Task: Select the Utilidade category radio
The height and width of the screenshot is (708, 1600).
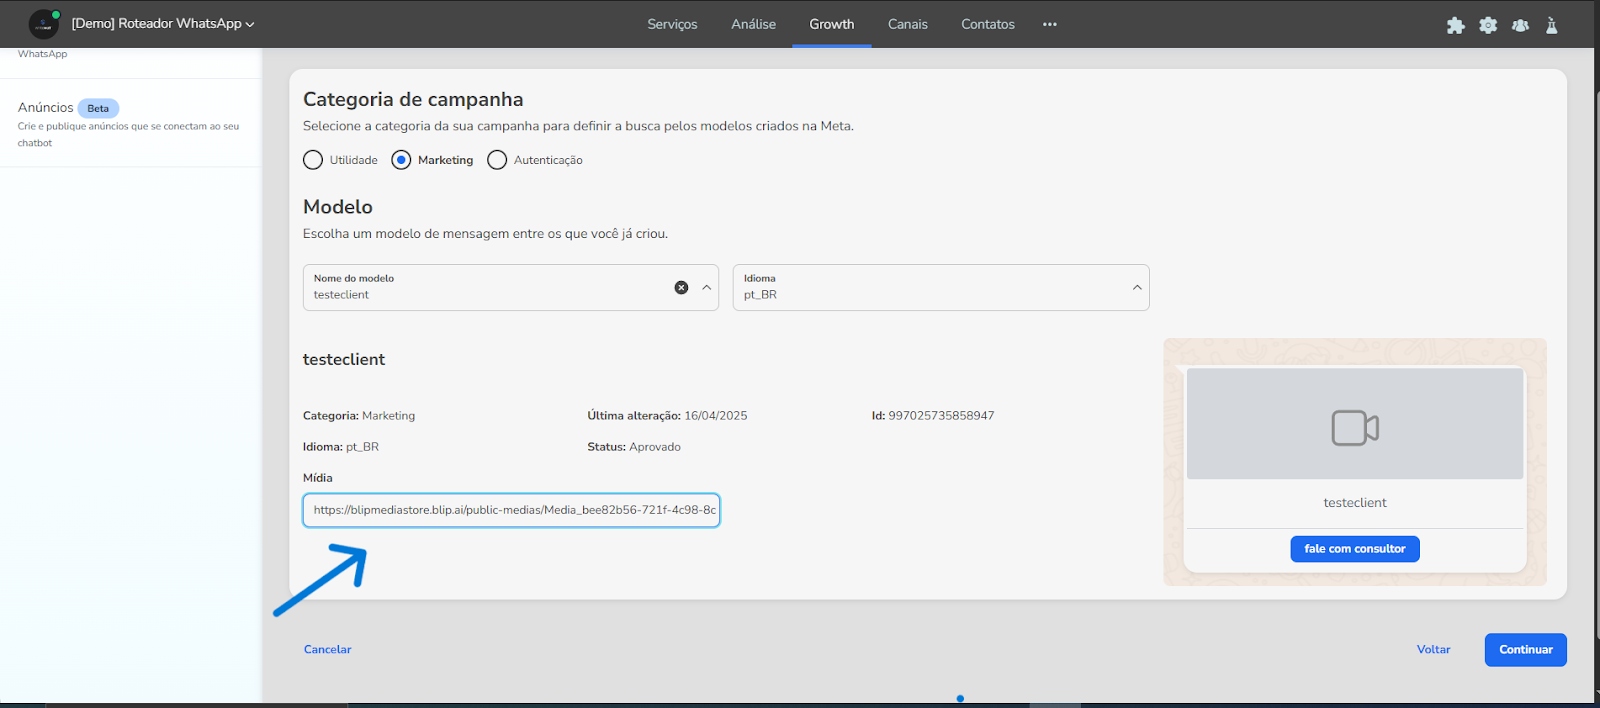Action: (x=313, y=160)
